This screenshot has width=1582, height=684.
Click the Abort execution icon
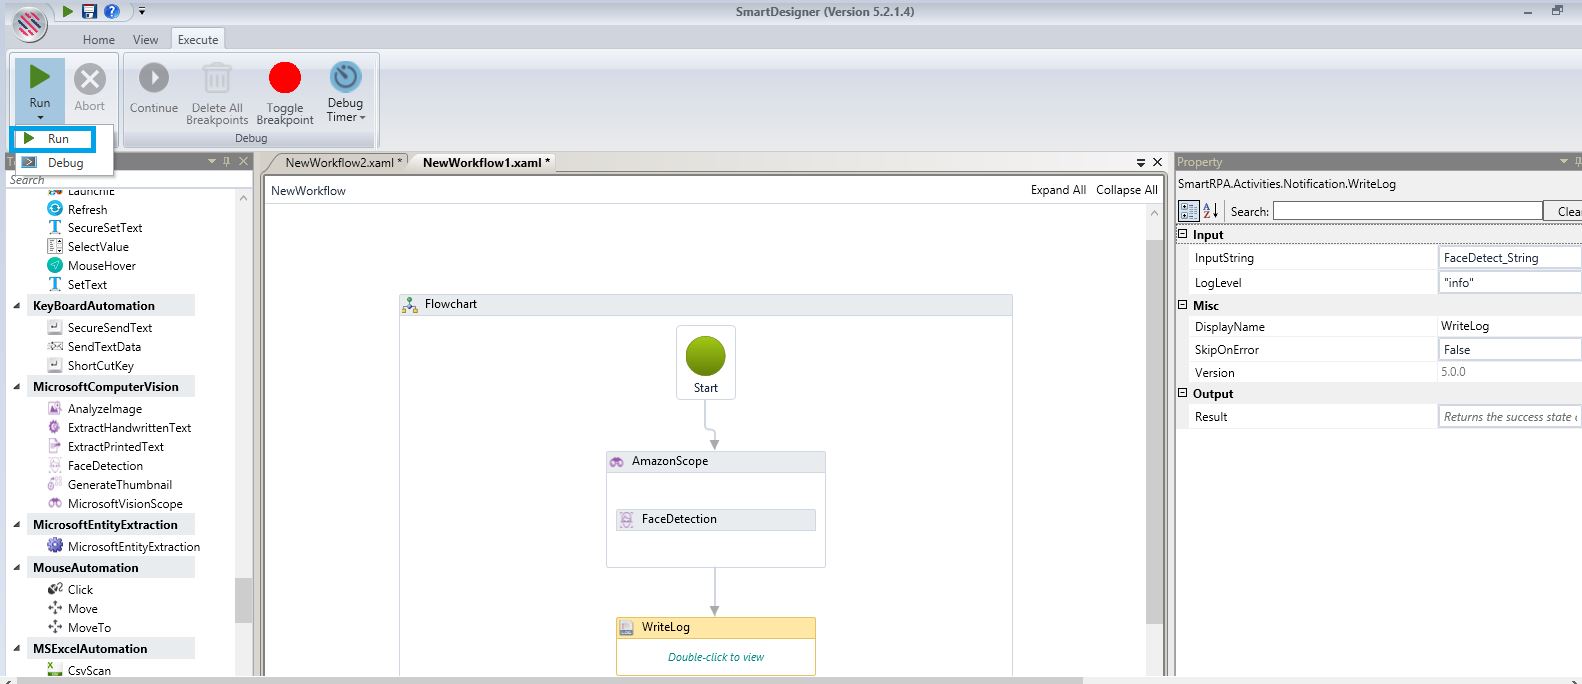coord(89,79)
